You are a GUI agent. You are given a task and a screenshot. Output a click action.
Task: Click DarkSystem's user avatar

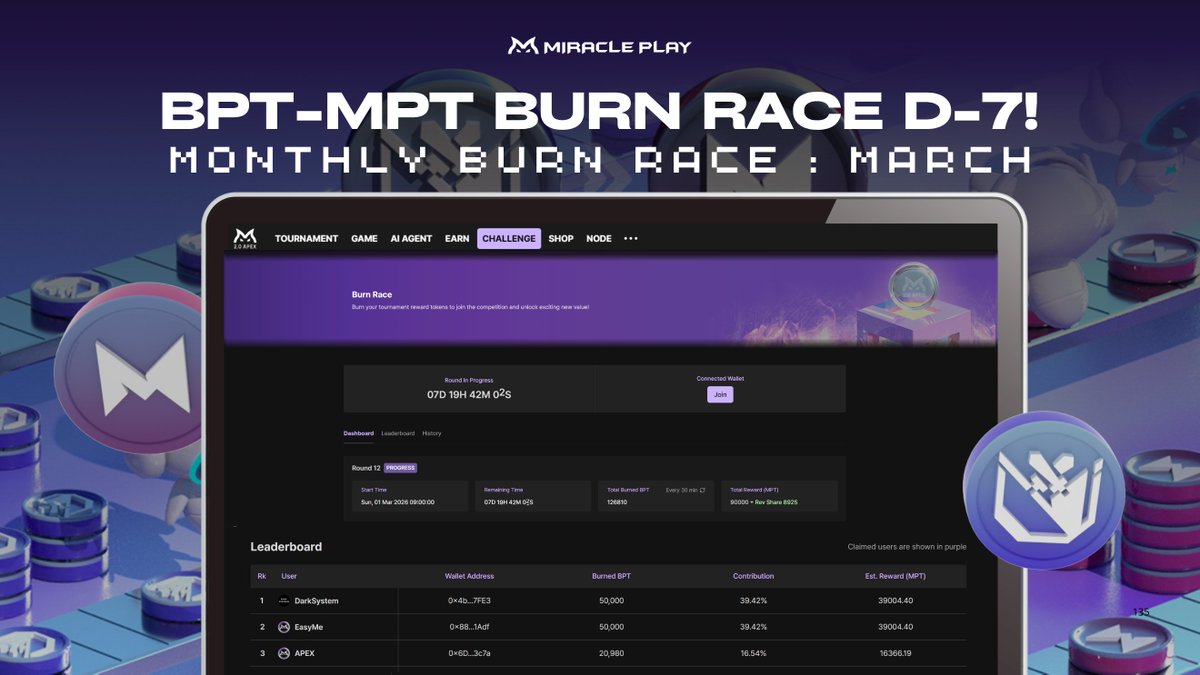(284, 601)
